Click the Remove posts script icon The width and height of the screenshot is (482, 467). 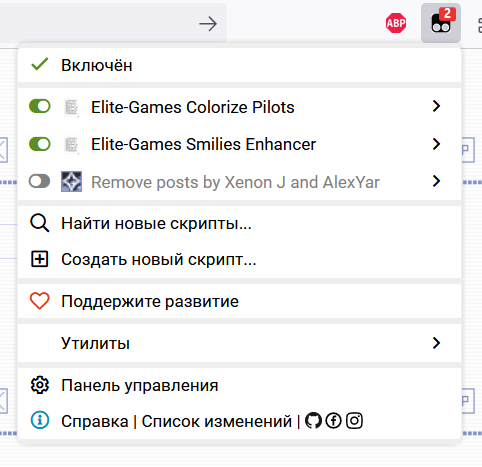71,182
